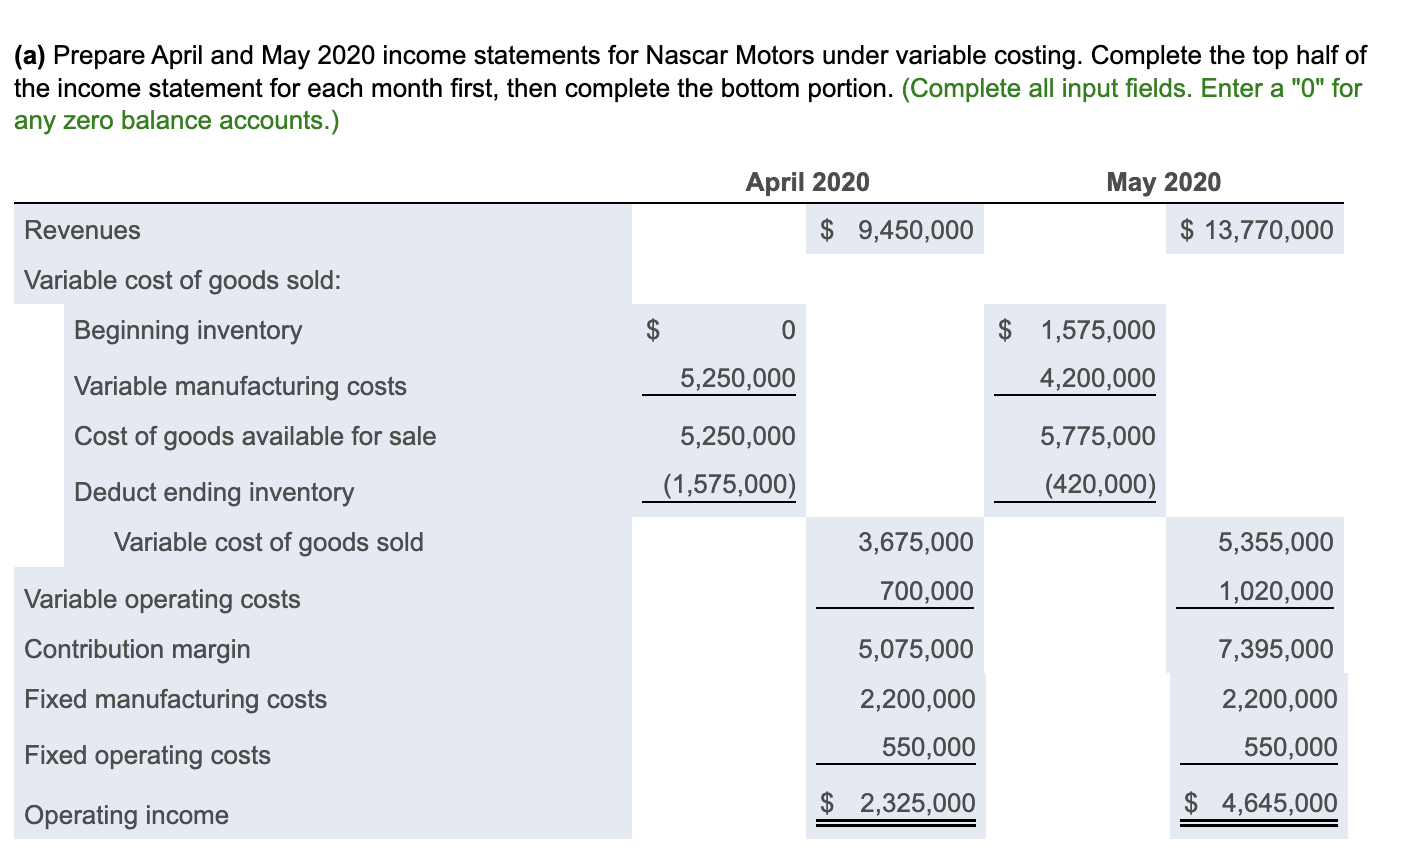
Task: Click the Cost of goods available for sale label
Action: pos(255,436)
